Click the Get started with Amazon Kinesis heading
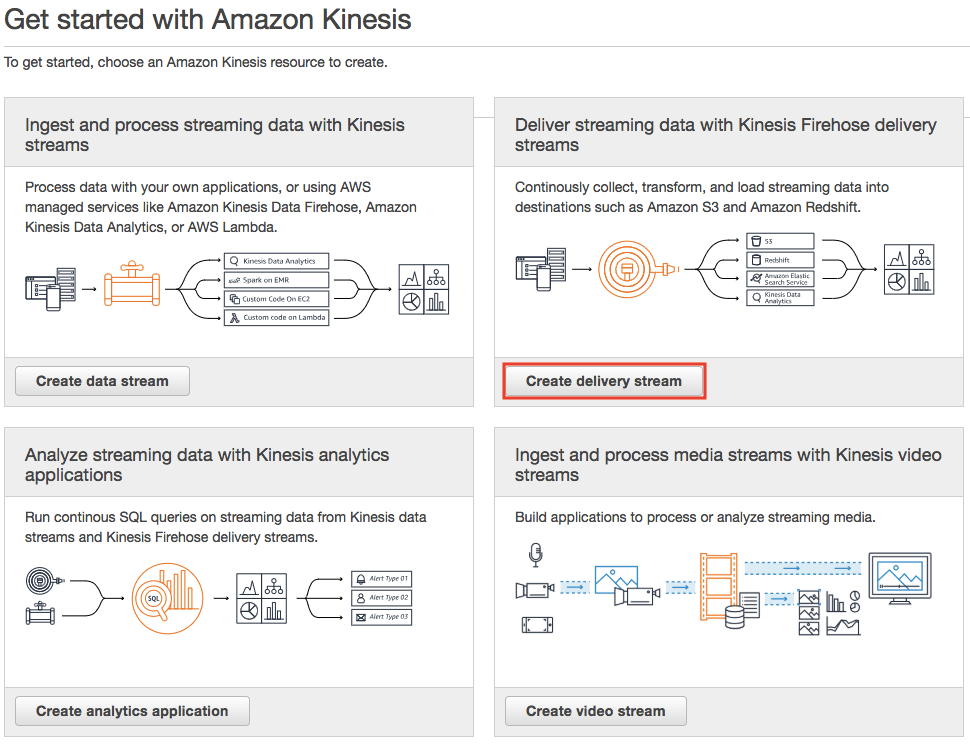This screenshot has width=970, height=748. point(208,19)
